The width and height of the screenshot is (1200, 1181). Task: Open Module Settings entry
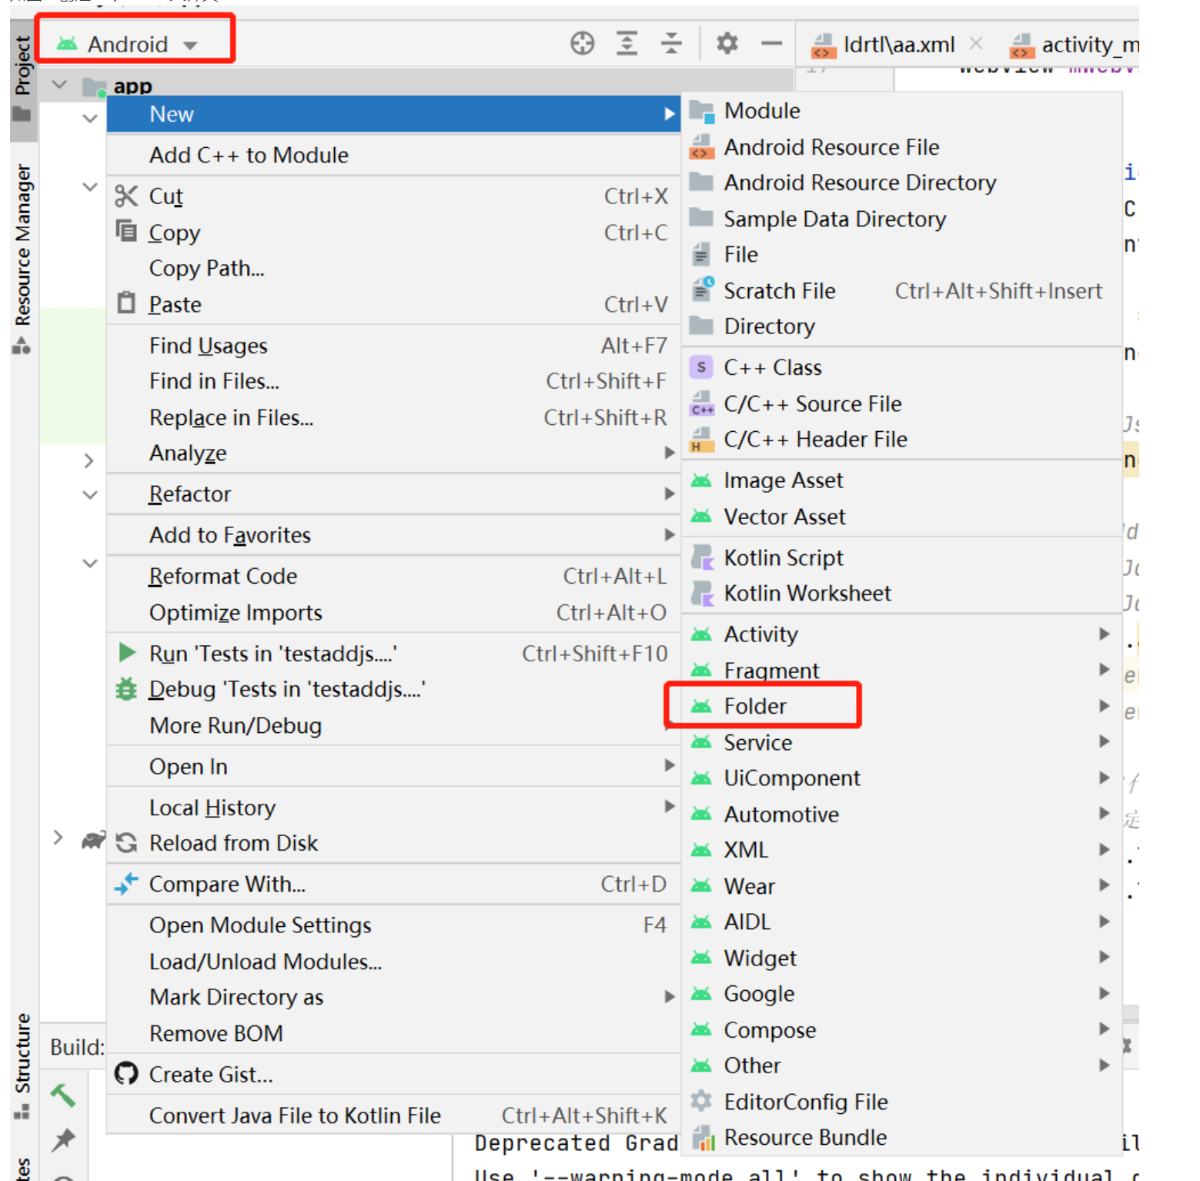(x=394, y=925)
